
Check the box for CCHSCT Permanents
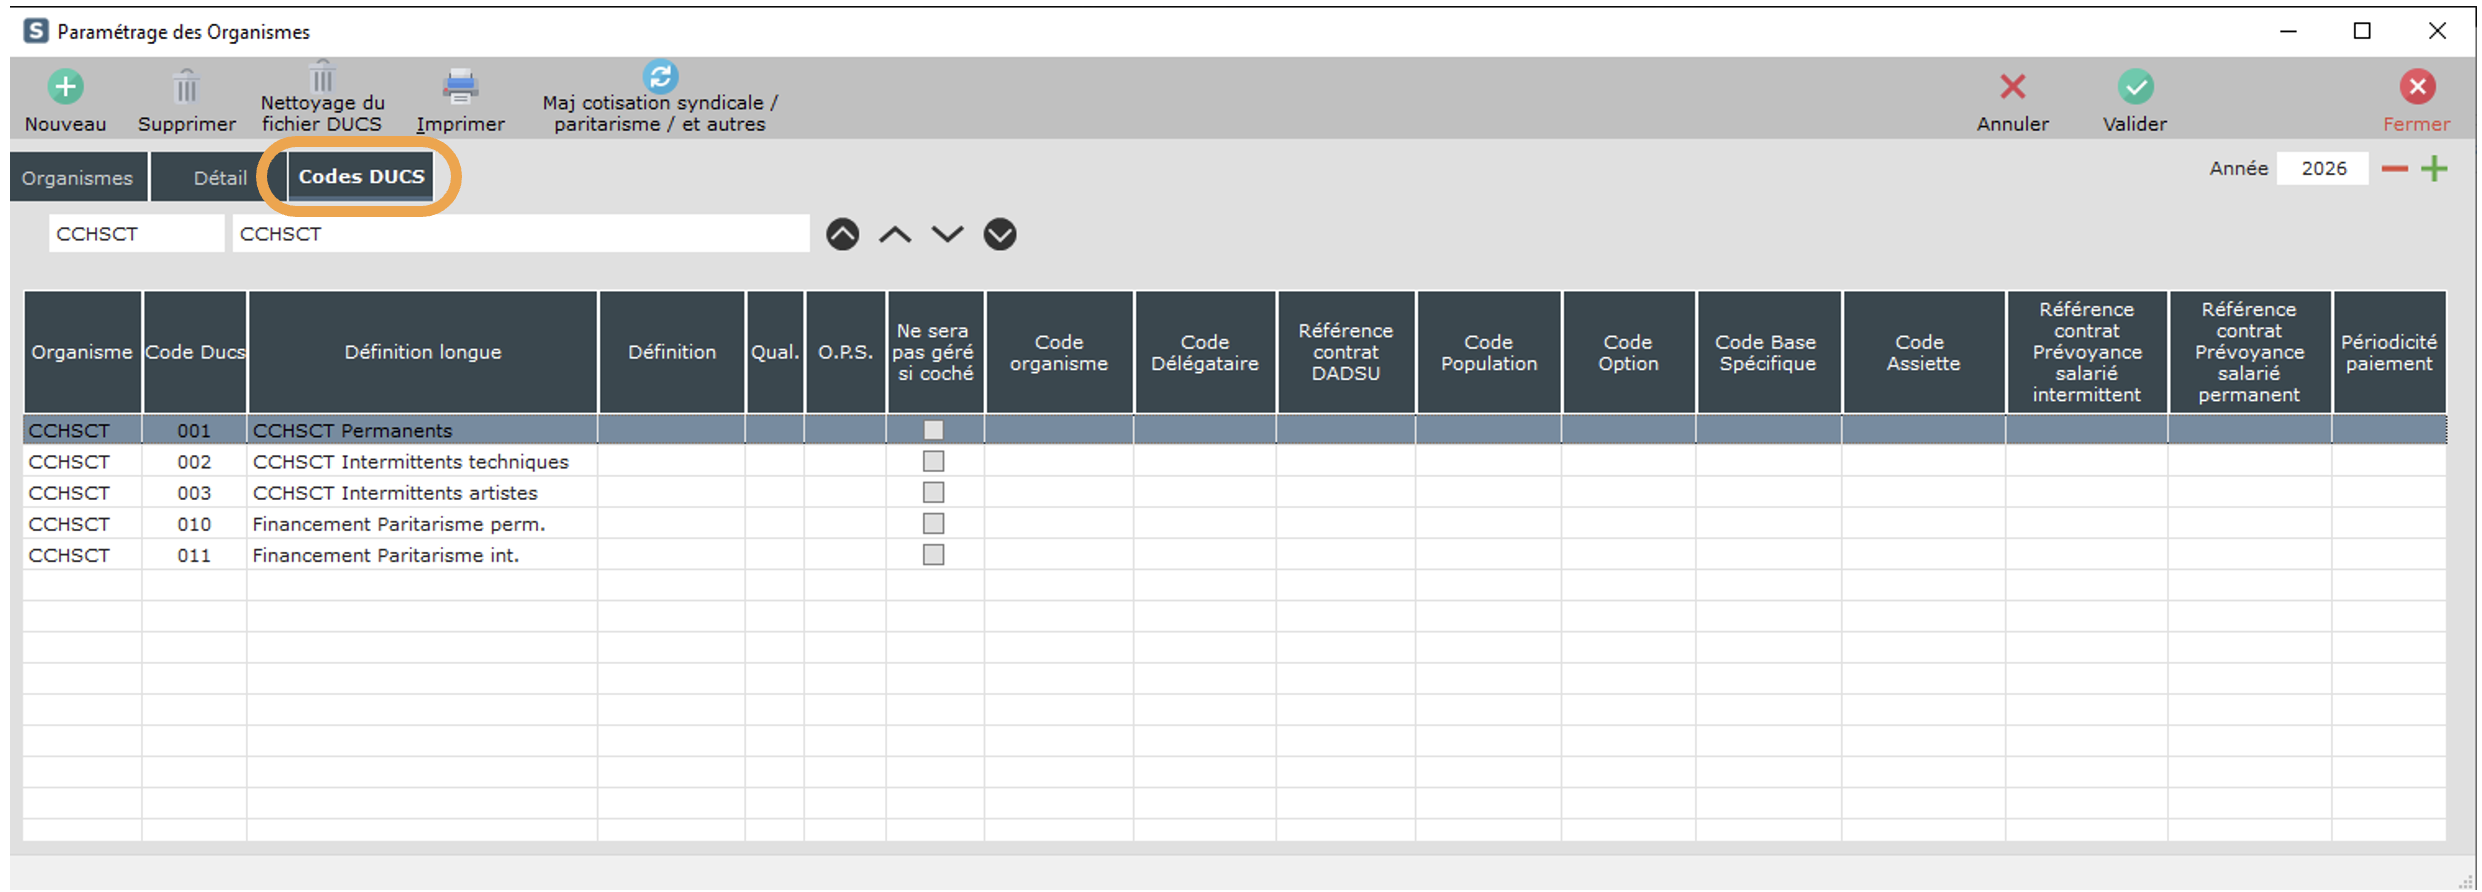point(933,430)
